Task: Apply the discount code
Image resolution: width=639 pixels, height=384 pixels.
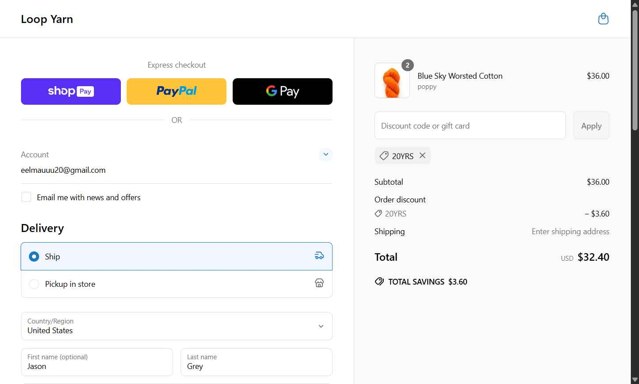Action: click(x=591, y=126)
